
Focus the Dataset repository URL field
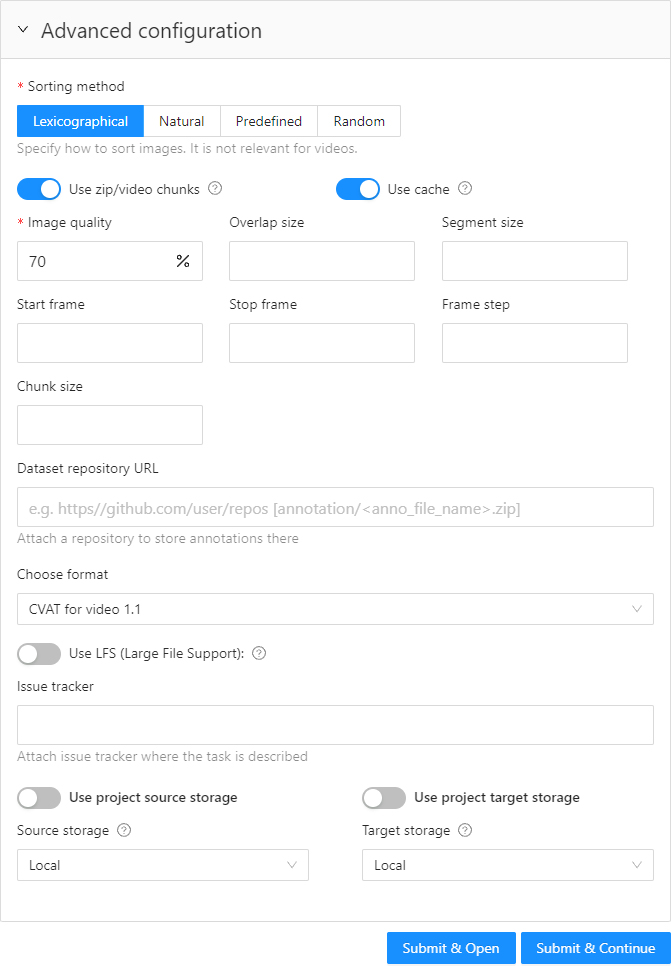tap(335, 508)
